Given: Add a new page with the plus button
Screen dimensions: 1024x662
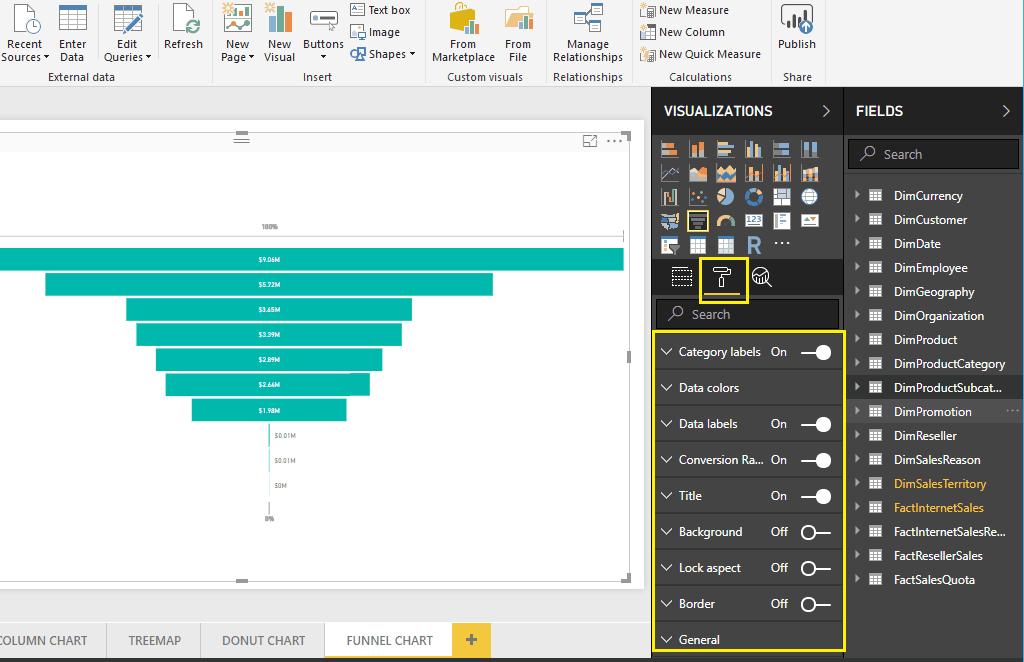Looking at the screenshot, I should pos(471,640).
